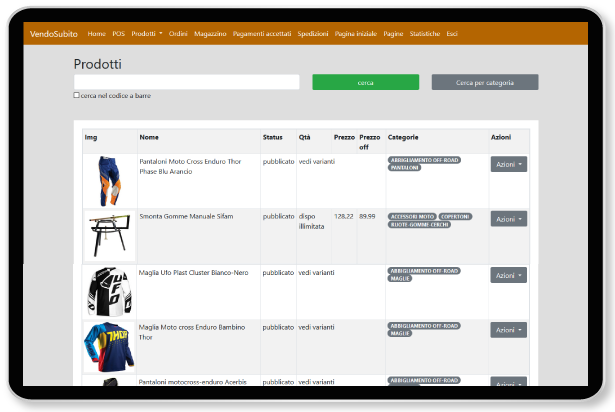The image size is (615, 412).
Task: Click the green cerca button
Action: [366, 82]
